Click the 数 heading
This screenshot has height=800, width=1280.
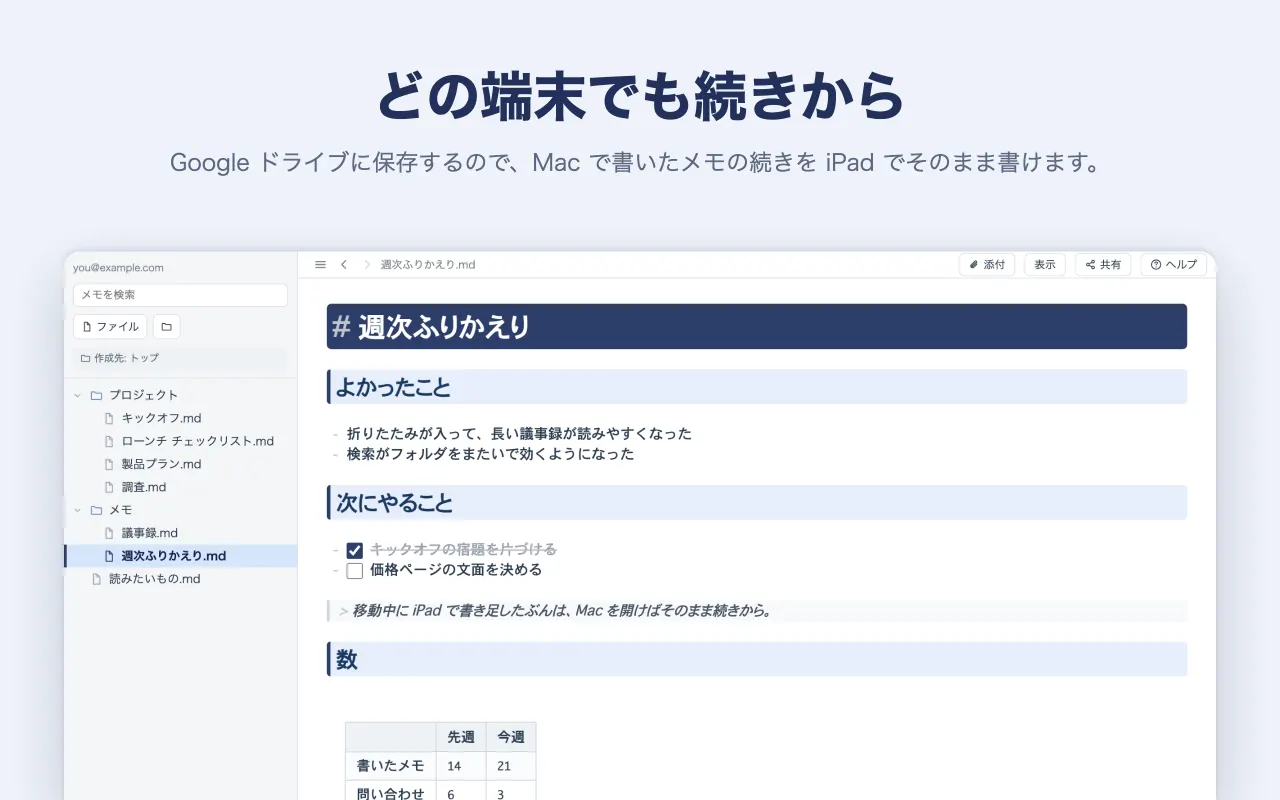pyautogui.click(x=757, y=660)
